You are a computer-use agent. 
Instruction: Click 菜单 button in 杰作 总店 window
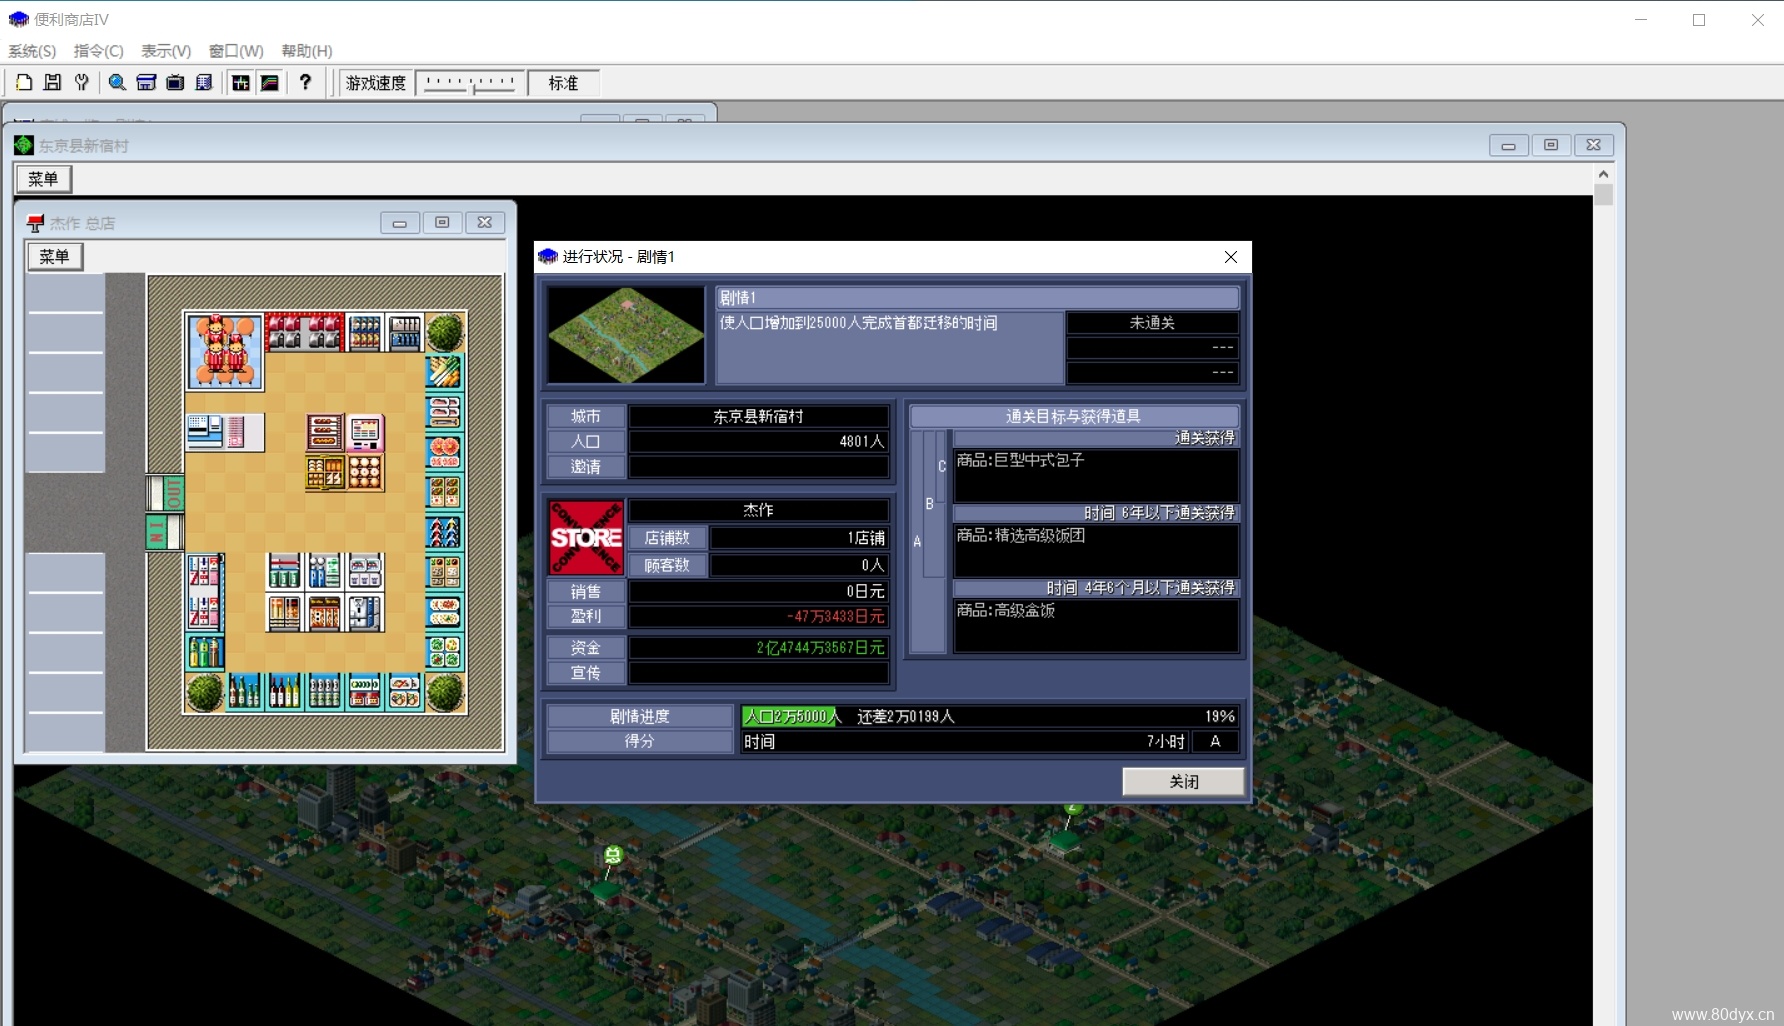point(55,256)
